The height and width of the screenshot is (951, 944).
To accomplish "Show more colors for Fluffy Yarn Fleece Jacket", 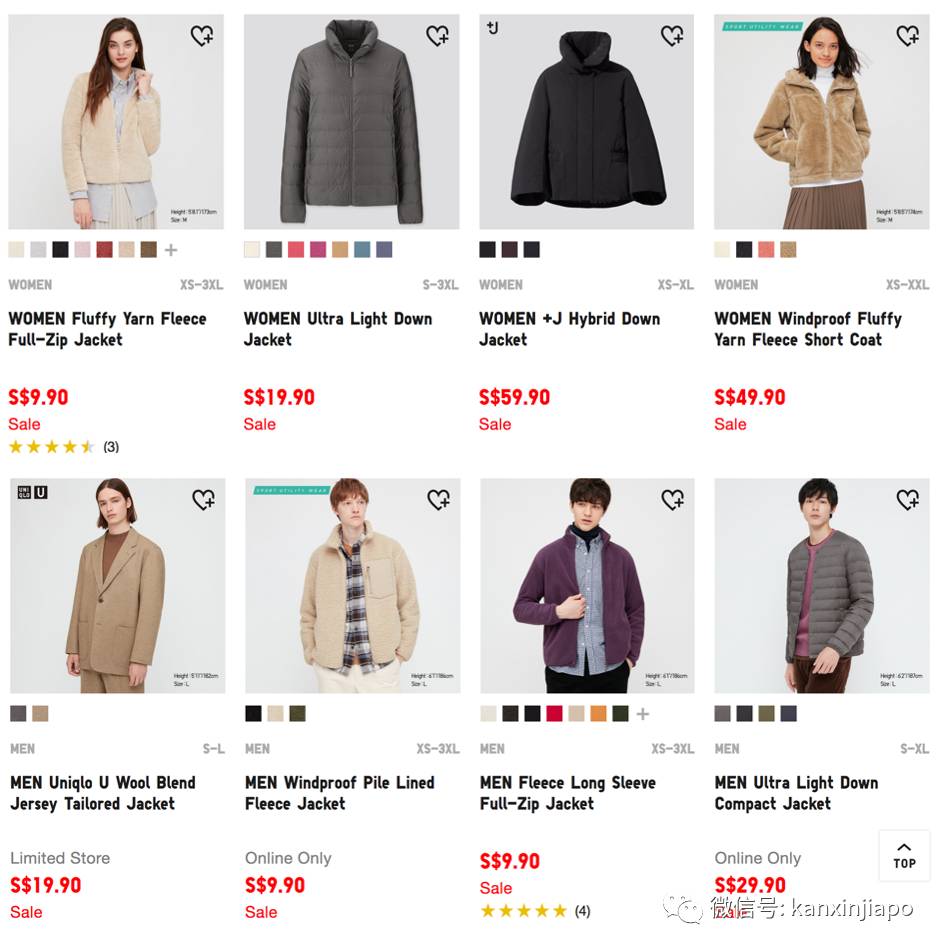I will point(171,250).
